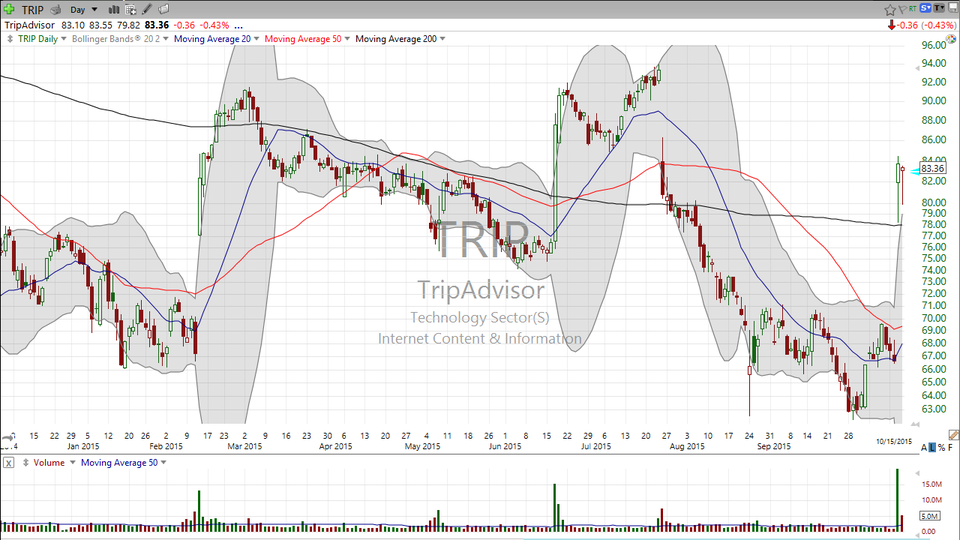Image resolution: width=960 pixels, height=540 pixels.
Task: Open the T template dropdown button
Action: pyautogui.click(x=939, y=8)
